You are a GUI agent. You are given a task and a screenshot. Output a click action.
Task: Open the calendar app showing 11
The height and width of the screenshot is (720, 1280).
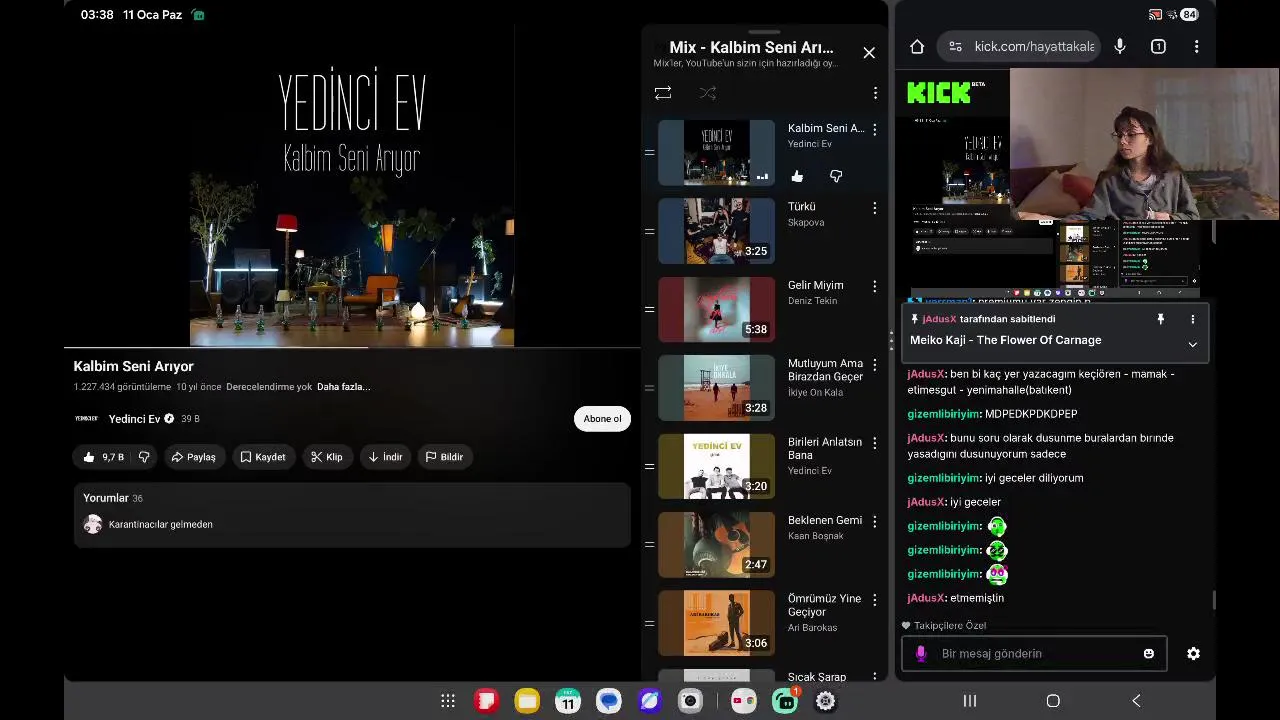click(568, 701)
